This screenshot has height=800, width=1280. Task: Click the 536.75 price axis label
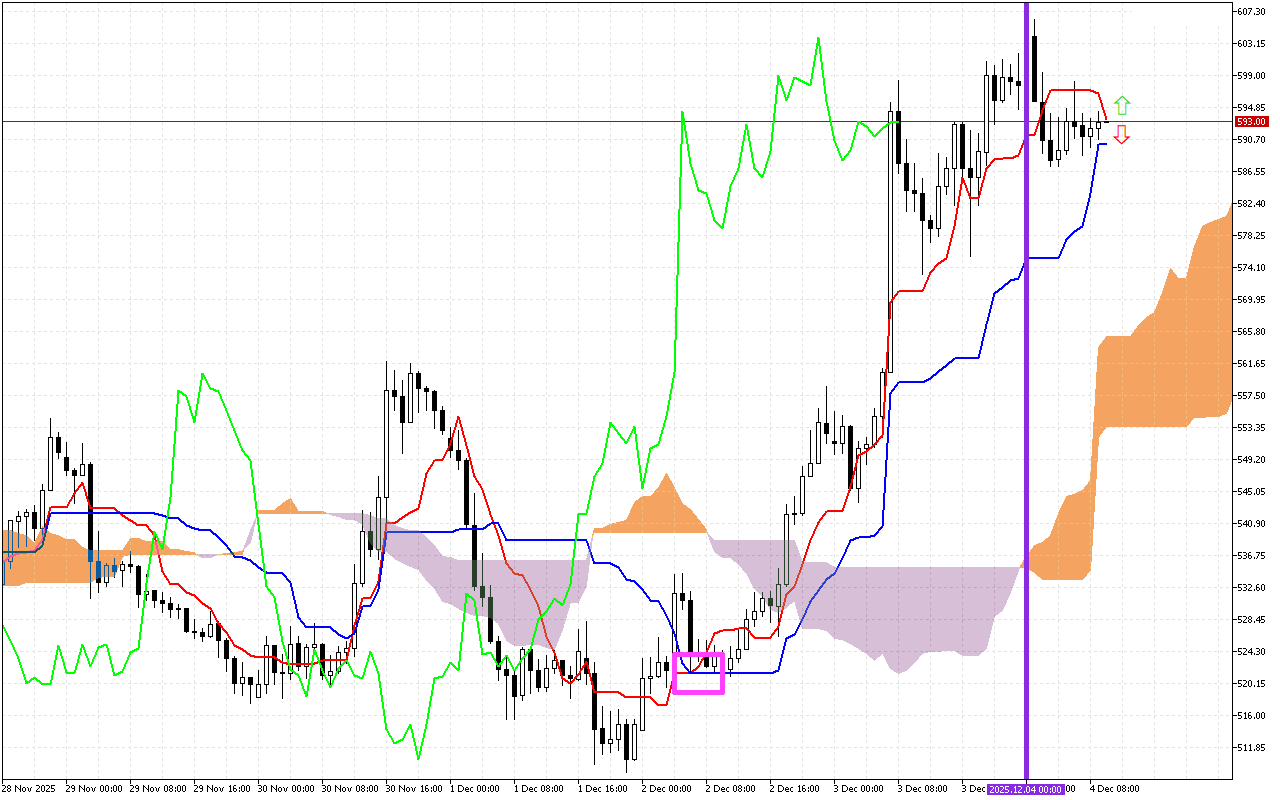point(1252,555)
